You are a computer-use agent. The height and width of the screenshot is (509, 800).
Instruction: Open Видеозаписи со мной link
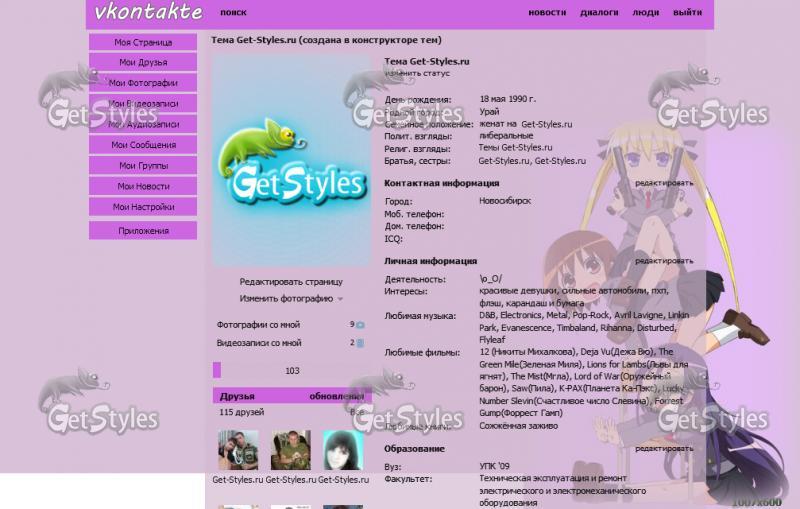259,343
